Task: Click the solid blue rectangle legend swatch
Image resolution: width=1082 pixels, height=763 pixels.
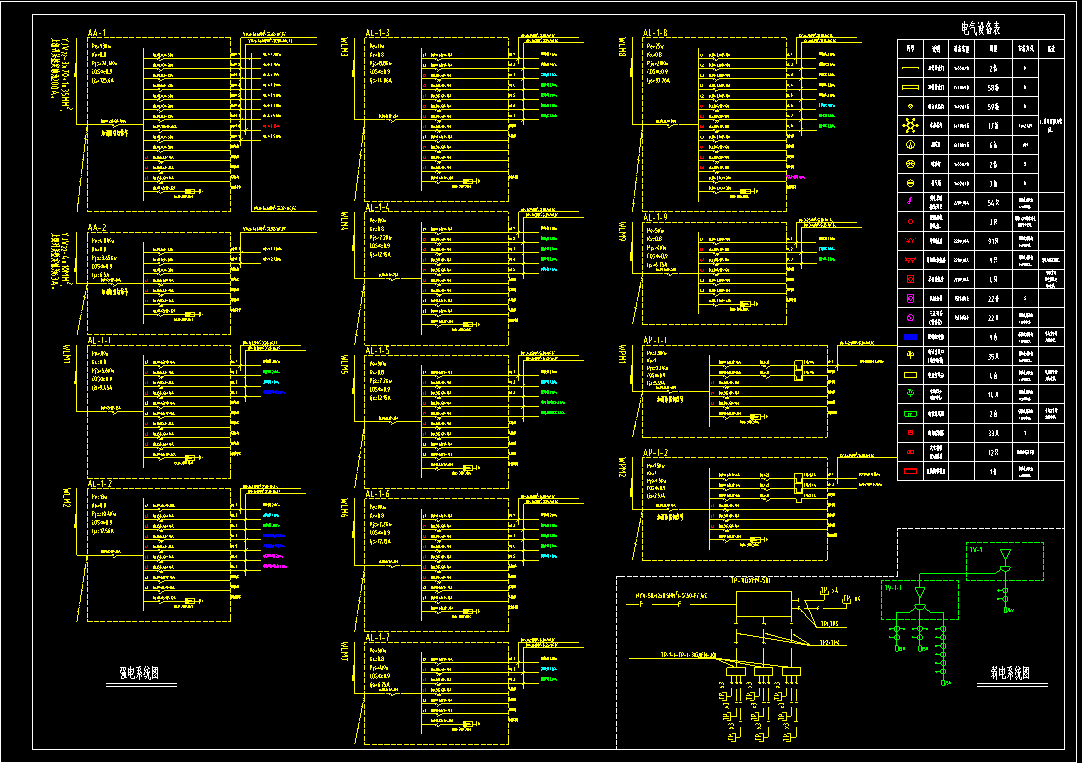Action: tap(911, 338)
